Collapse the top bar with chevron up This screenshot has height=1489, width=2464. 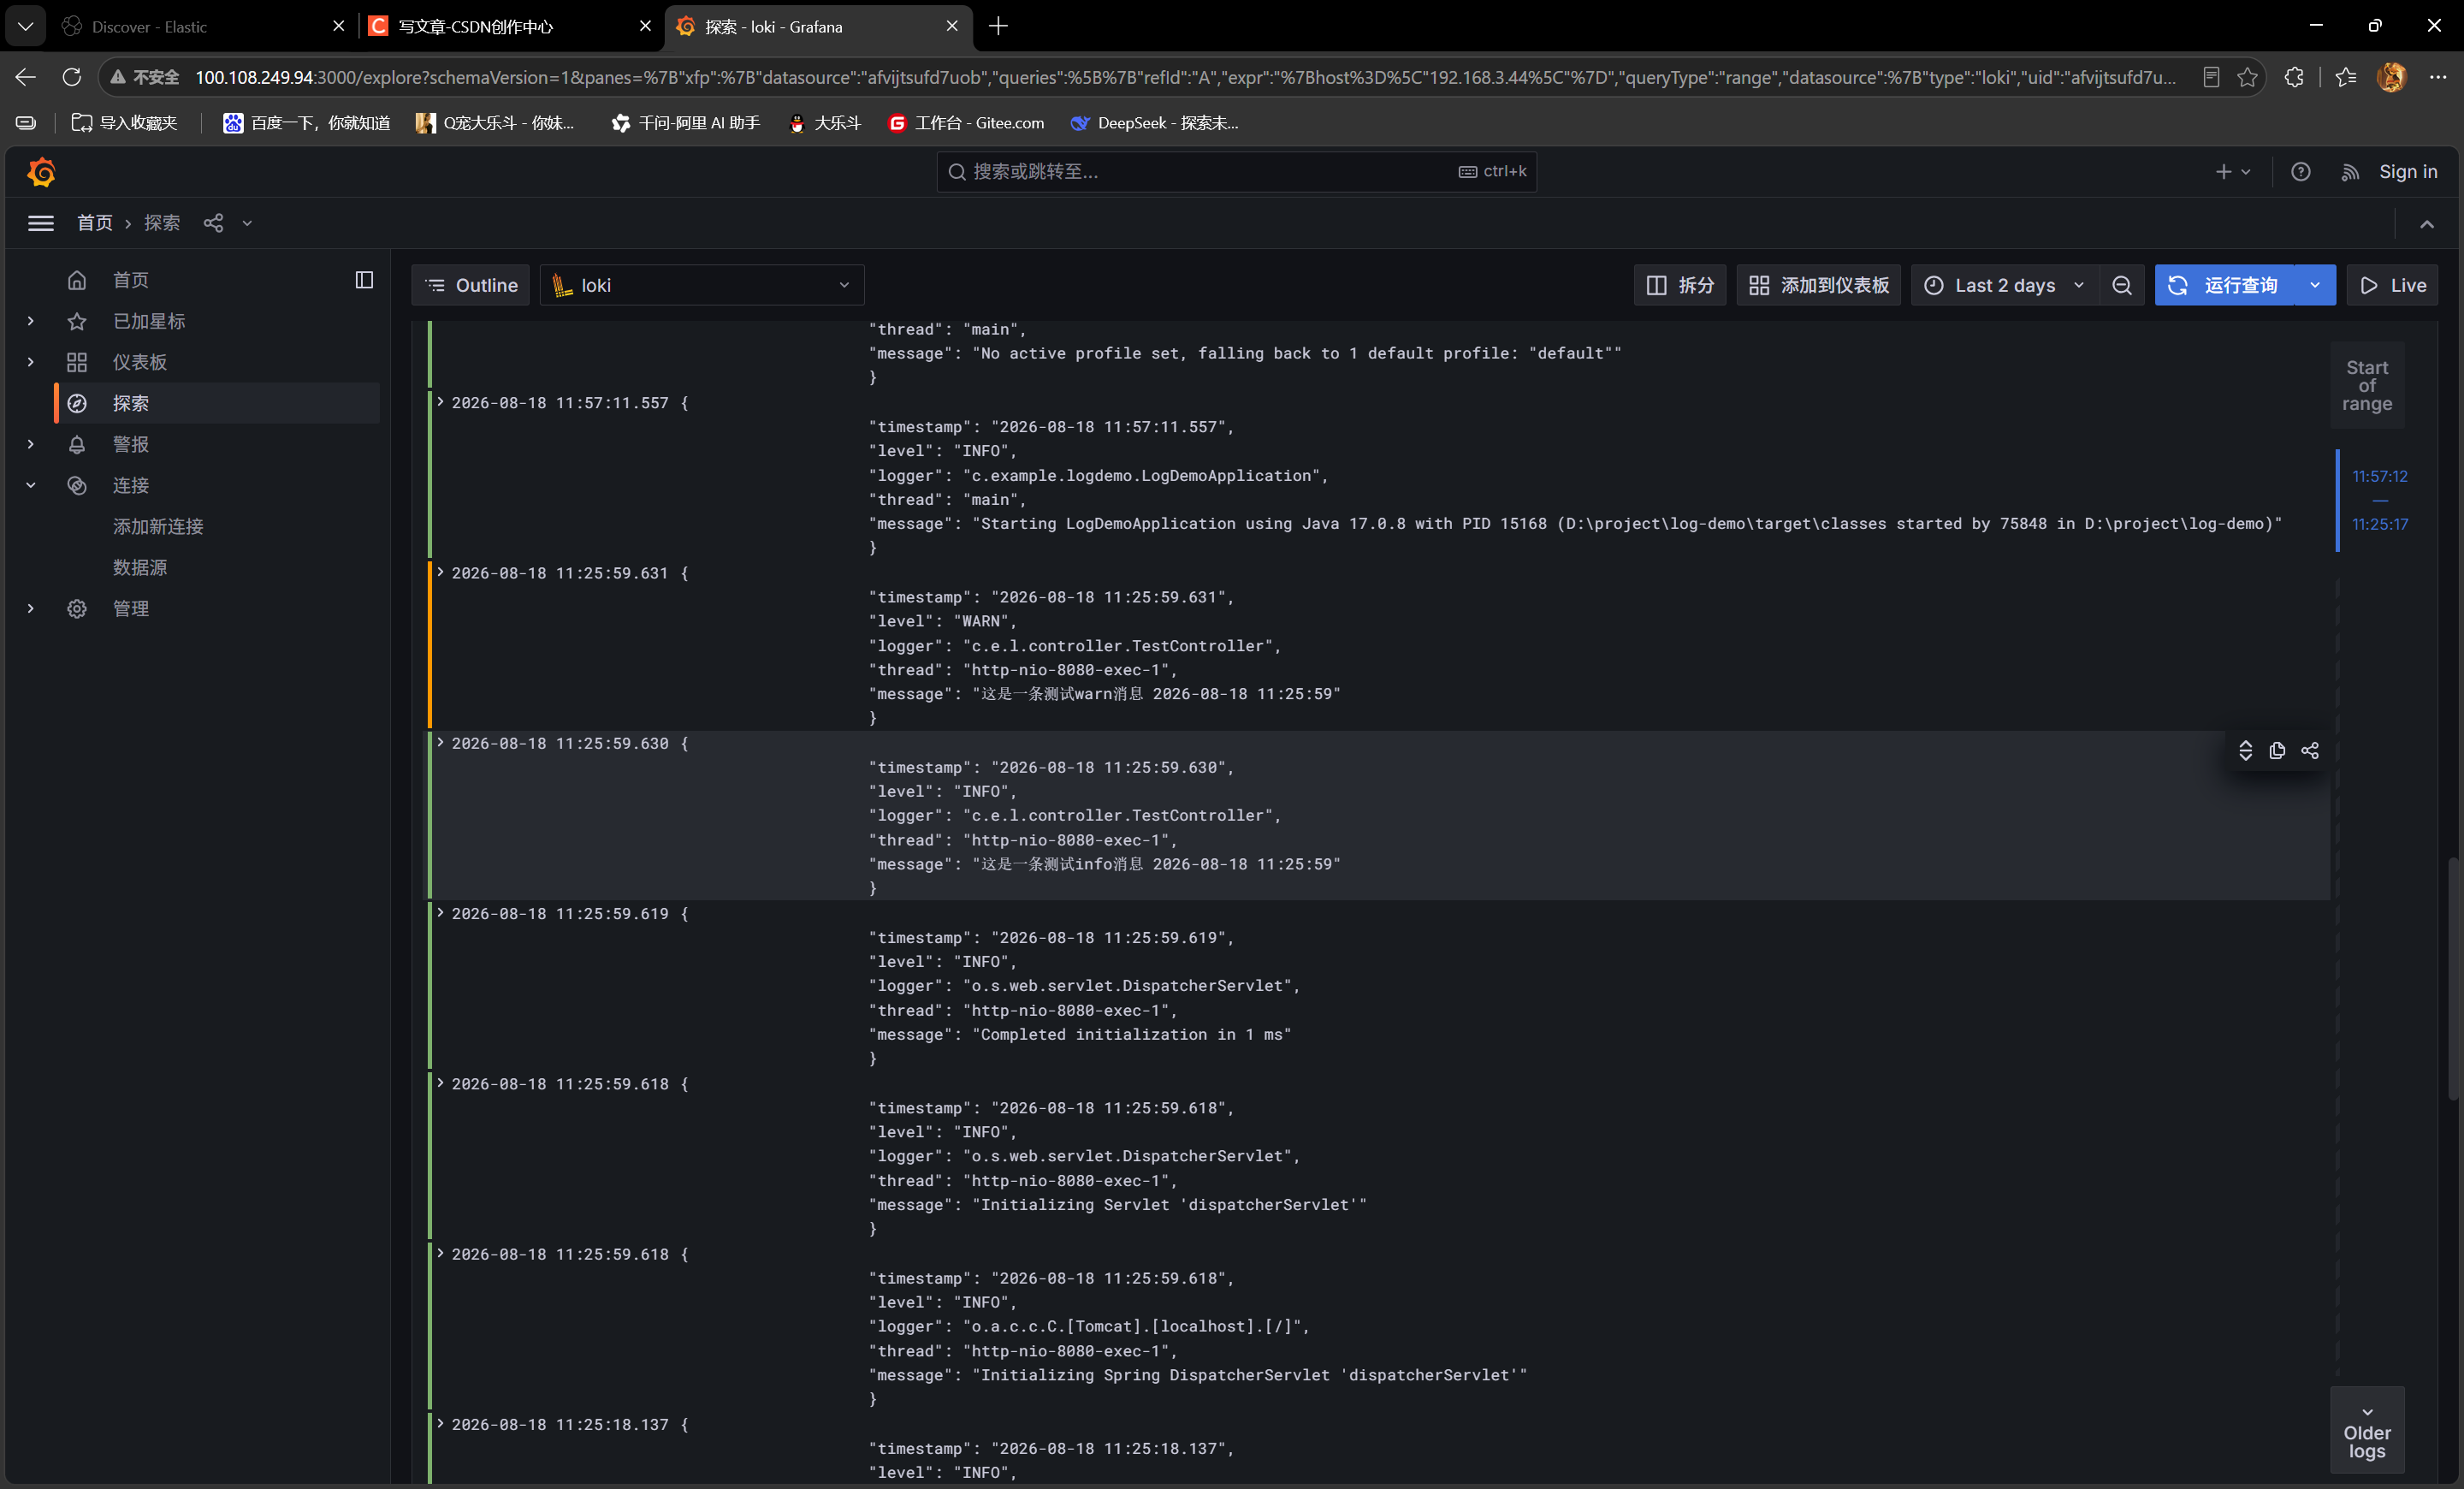[2427, 224]
